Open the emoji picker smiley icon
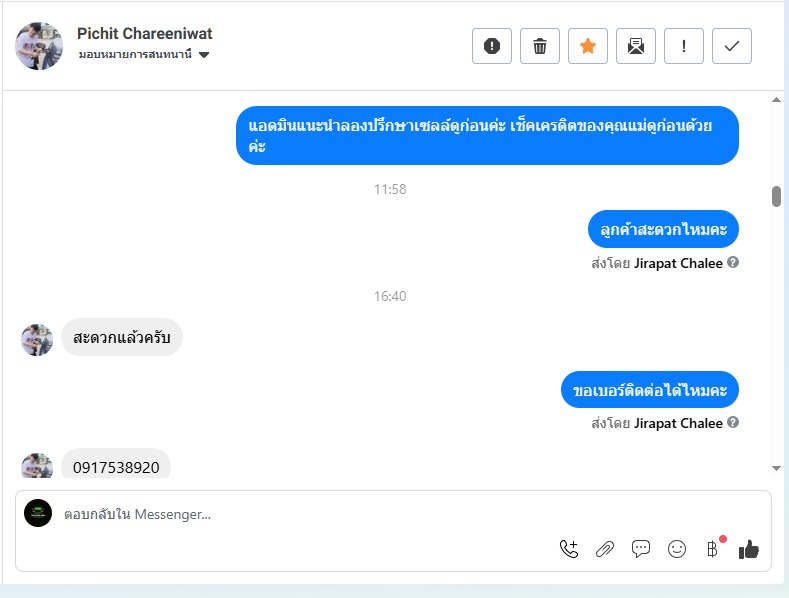Image resolution: width=789 pixels, height=598 pixels. click(677, 549)
